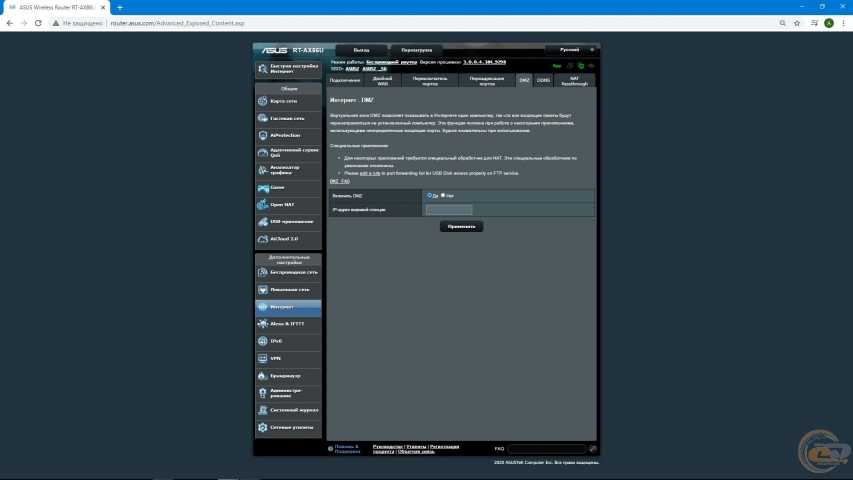Go back in browser history
The height and width of the screenshot is (480, 853).
[x=10, y=23]
